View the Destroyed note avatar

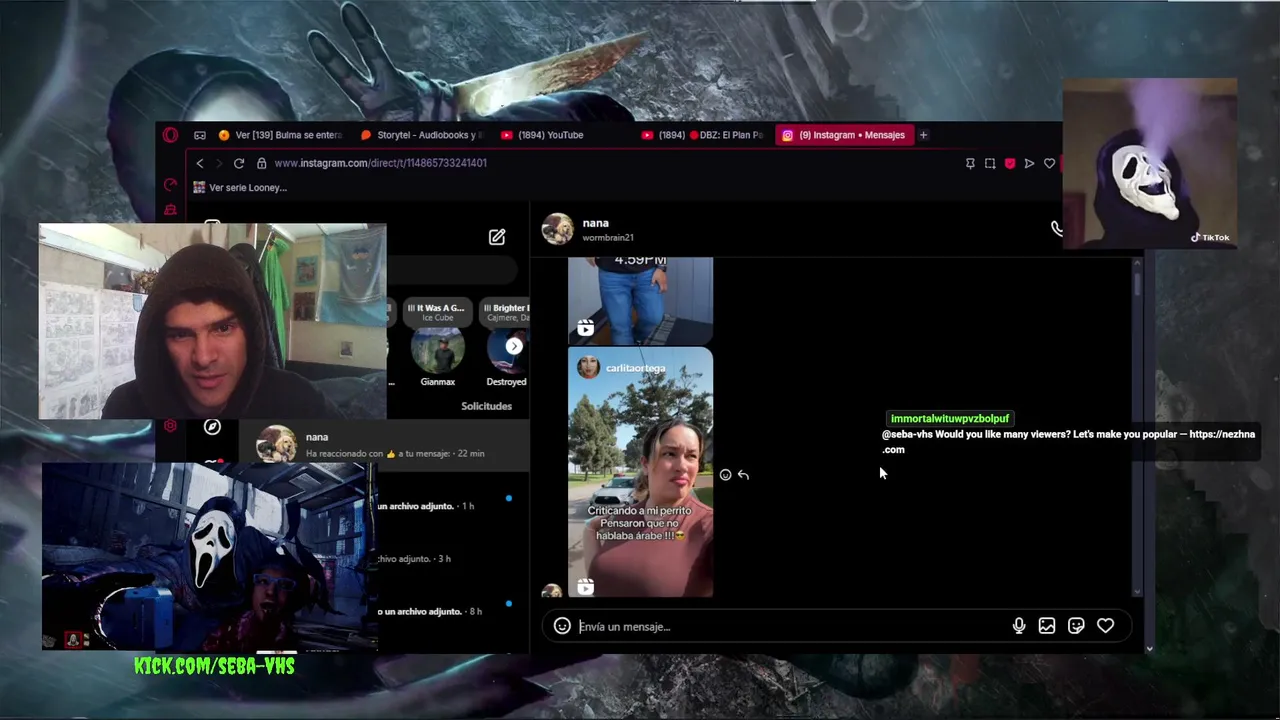508,351
